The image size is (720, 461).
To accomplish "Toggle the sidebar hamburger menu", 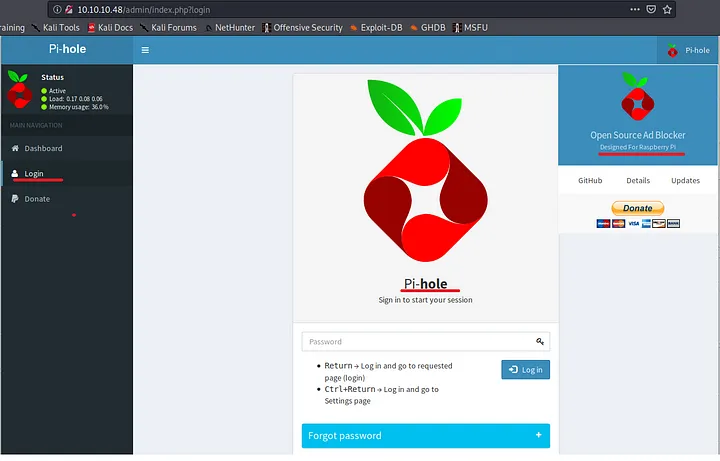I will tap(145, 49).
